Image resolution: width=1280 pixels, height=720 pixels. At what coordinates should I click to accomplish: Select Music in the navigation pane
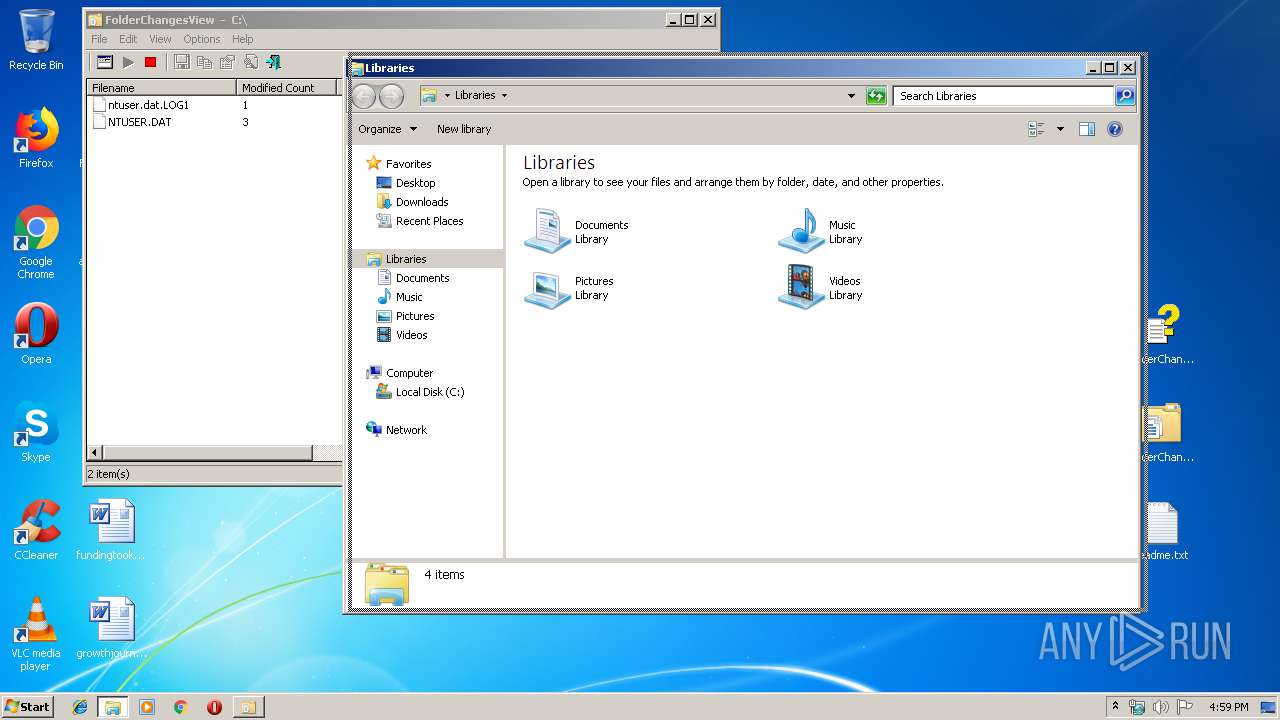400,297
